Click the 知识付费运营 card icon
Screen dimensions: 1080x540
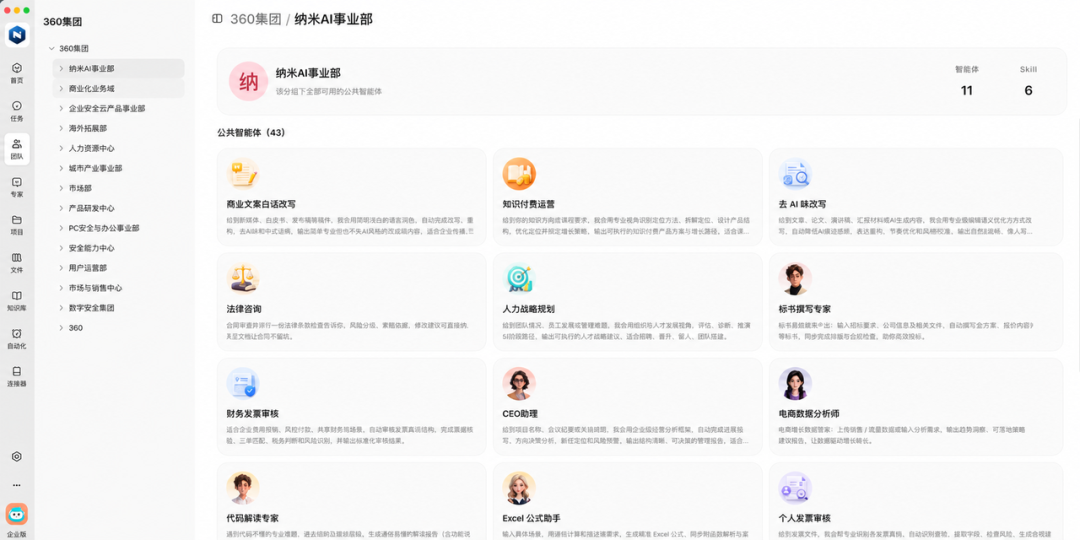pyautogui.click(x=519, y=174)
